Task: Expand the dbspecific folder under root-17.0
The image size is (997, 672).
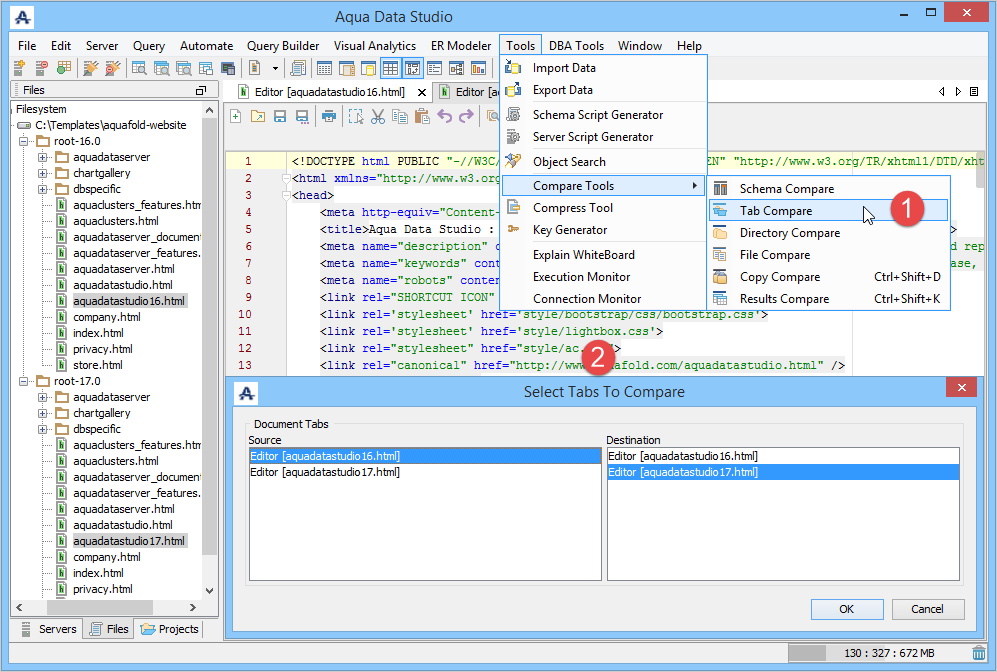Action: [x=43, y=429]
